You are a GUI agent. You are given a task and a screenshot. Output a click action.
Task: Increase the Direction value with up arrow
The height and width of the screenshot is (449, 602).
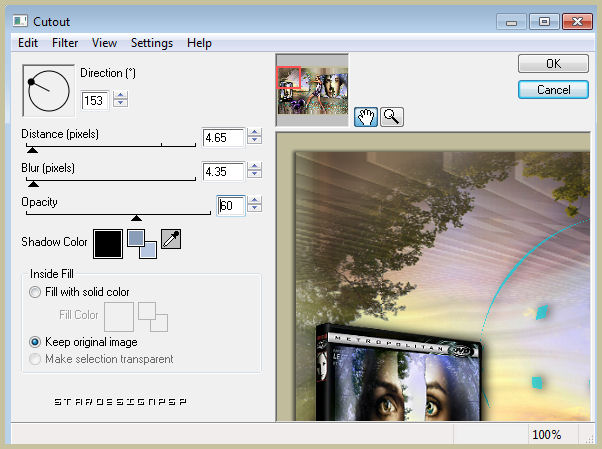click(x=121, y=95)
